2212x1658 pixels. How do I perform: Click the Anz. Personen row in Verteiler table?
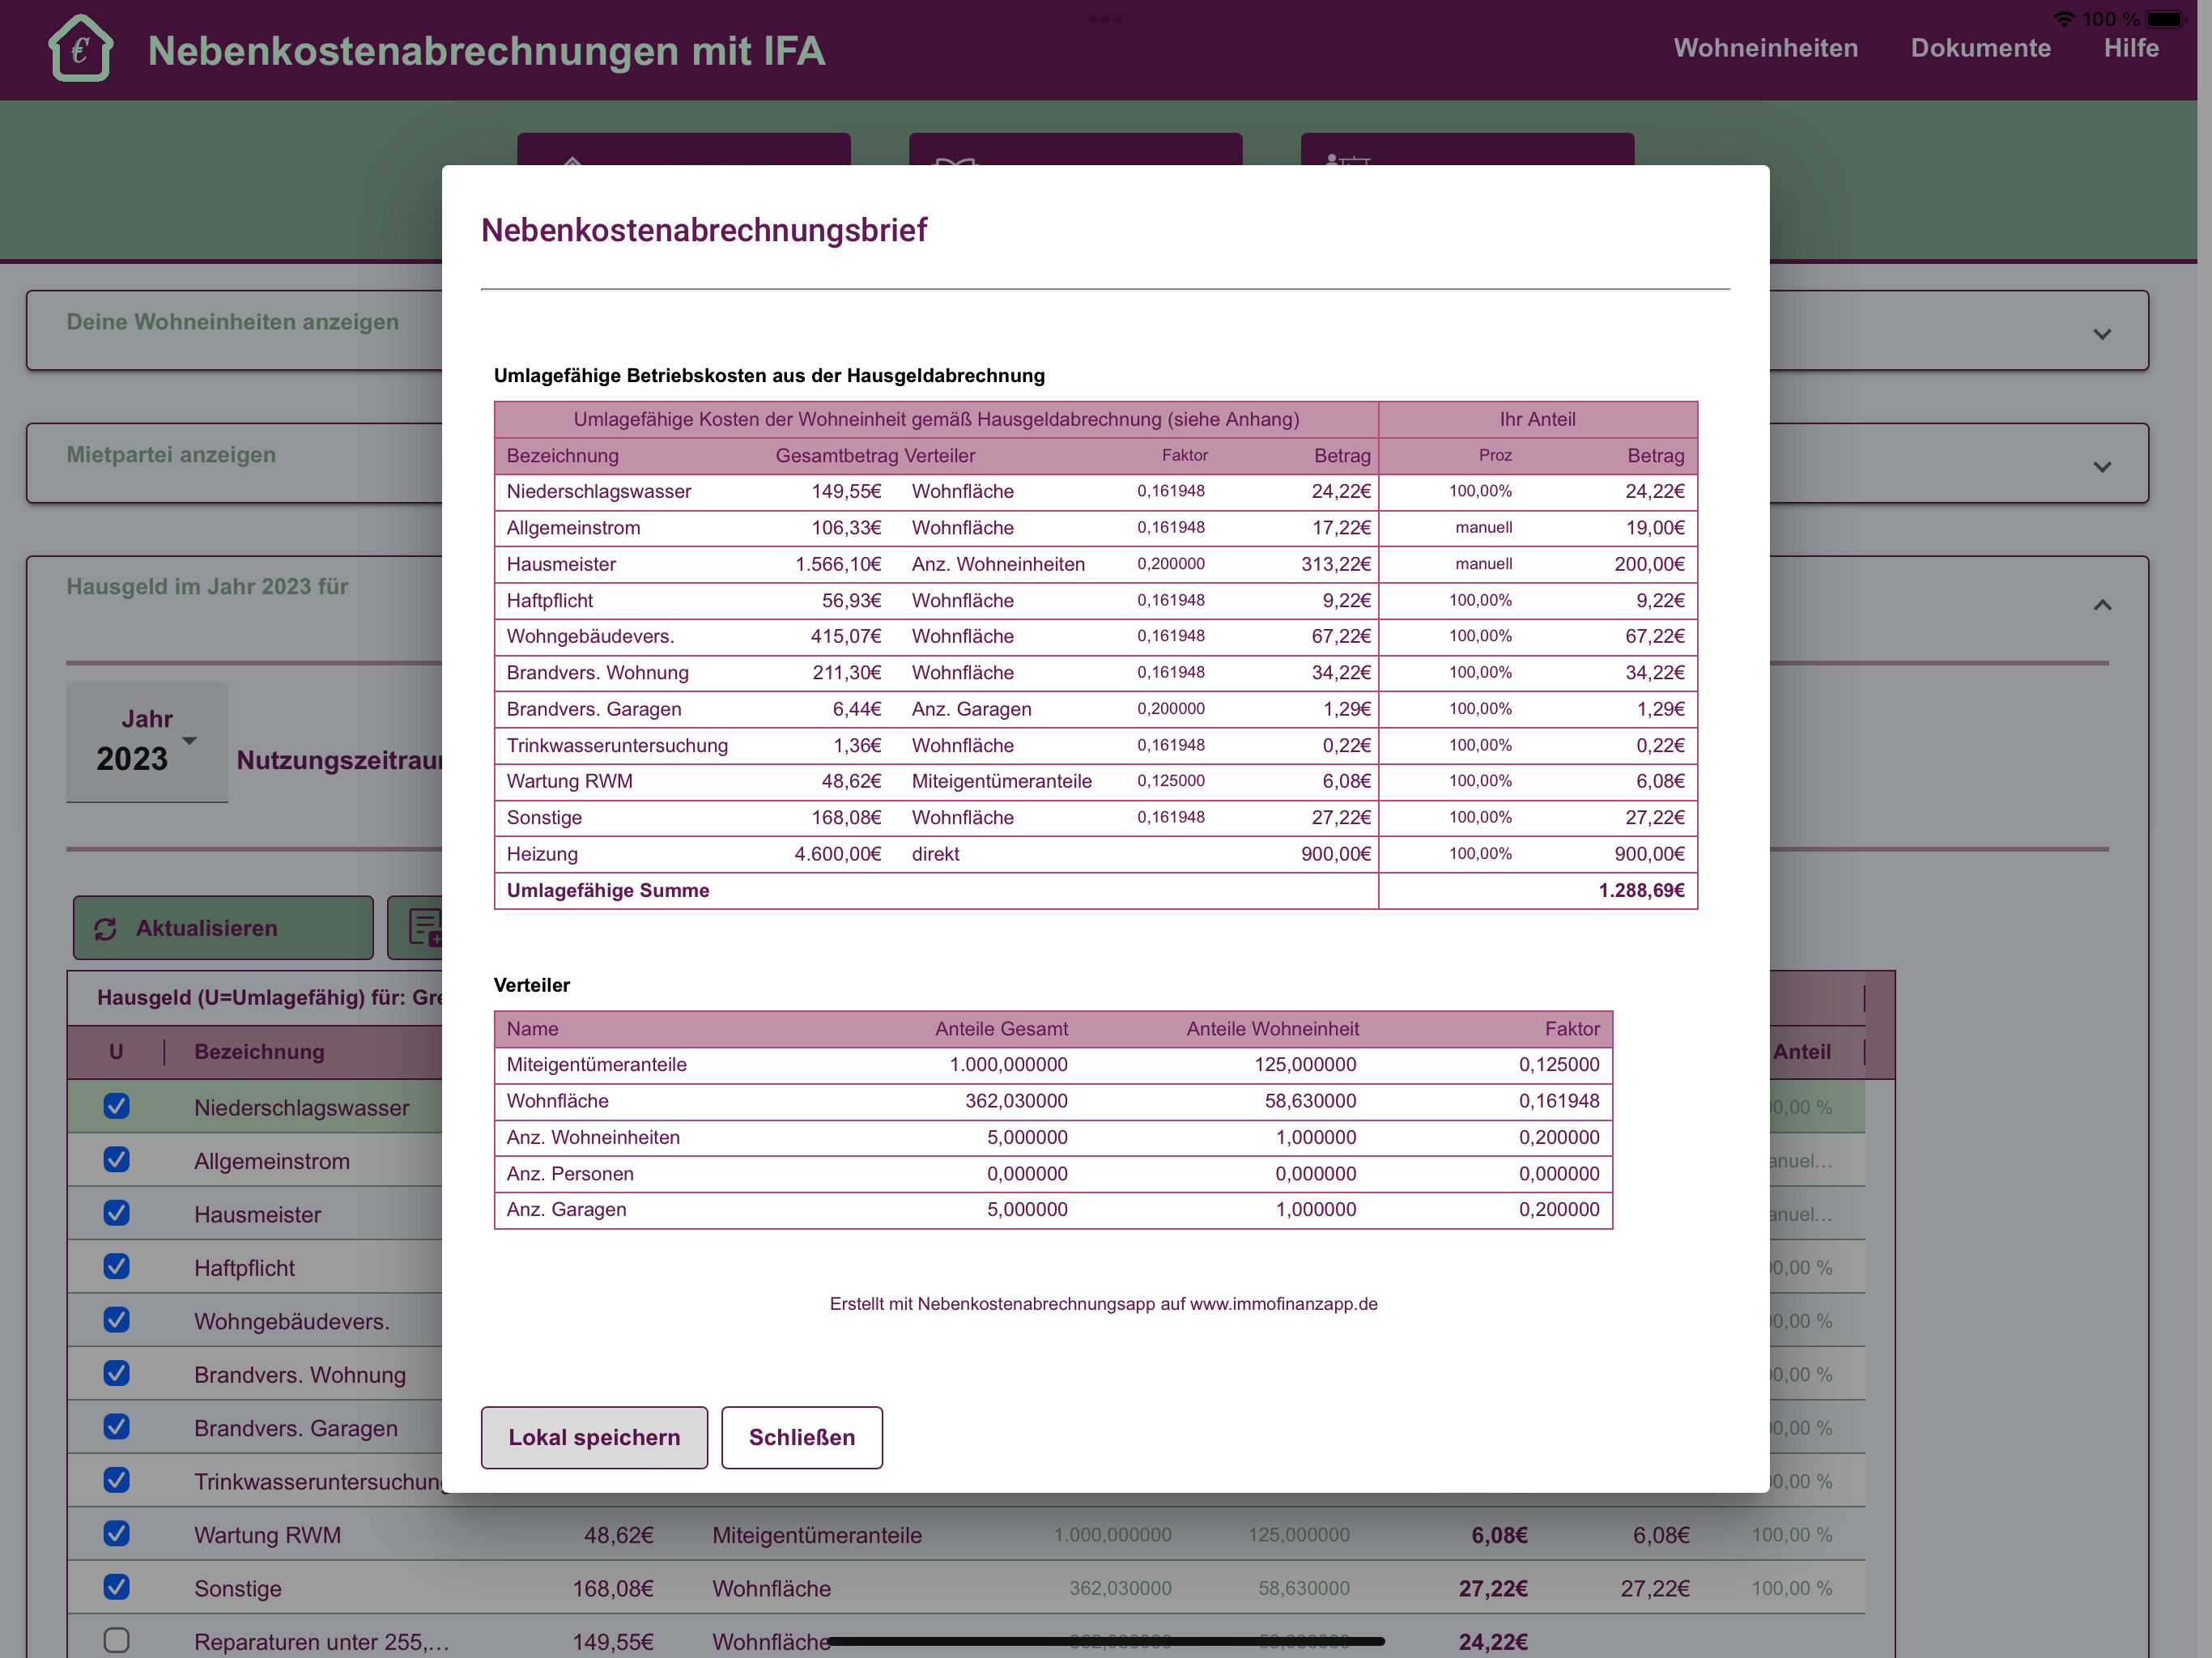click(1053, 1174)
